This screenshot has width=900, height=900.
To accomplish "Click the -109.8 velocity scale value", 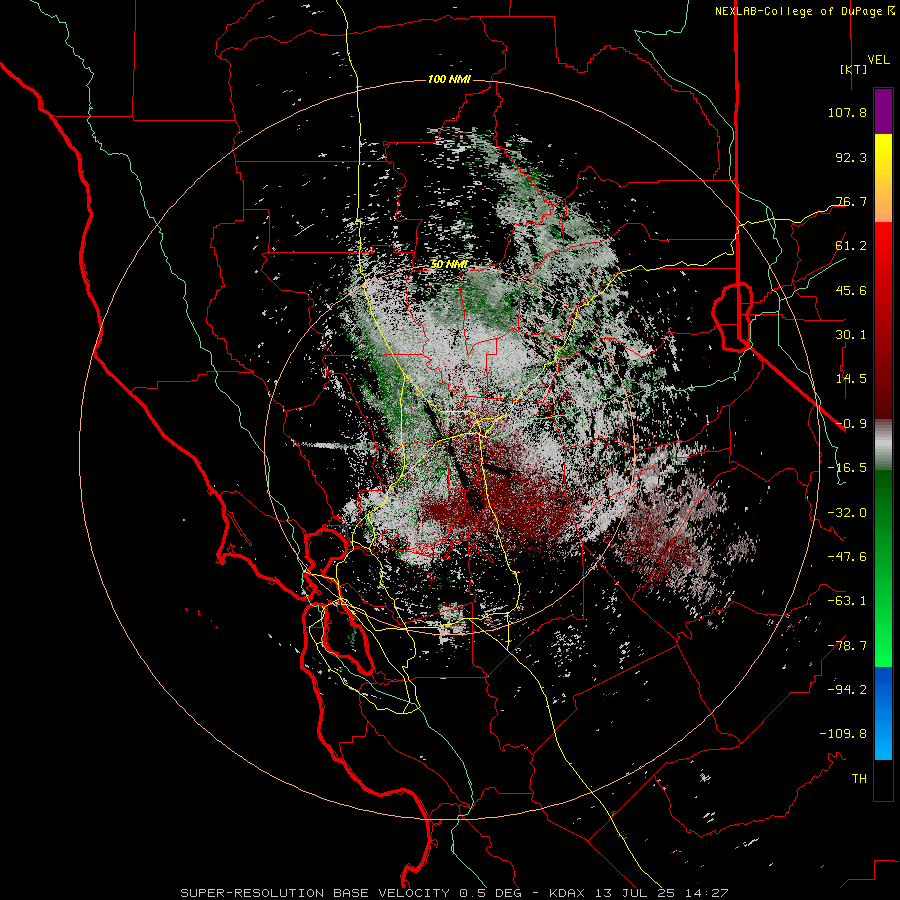I will [843, 734].
